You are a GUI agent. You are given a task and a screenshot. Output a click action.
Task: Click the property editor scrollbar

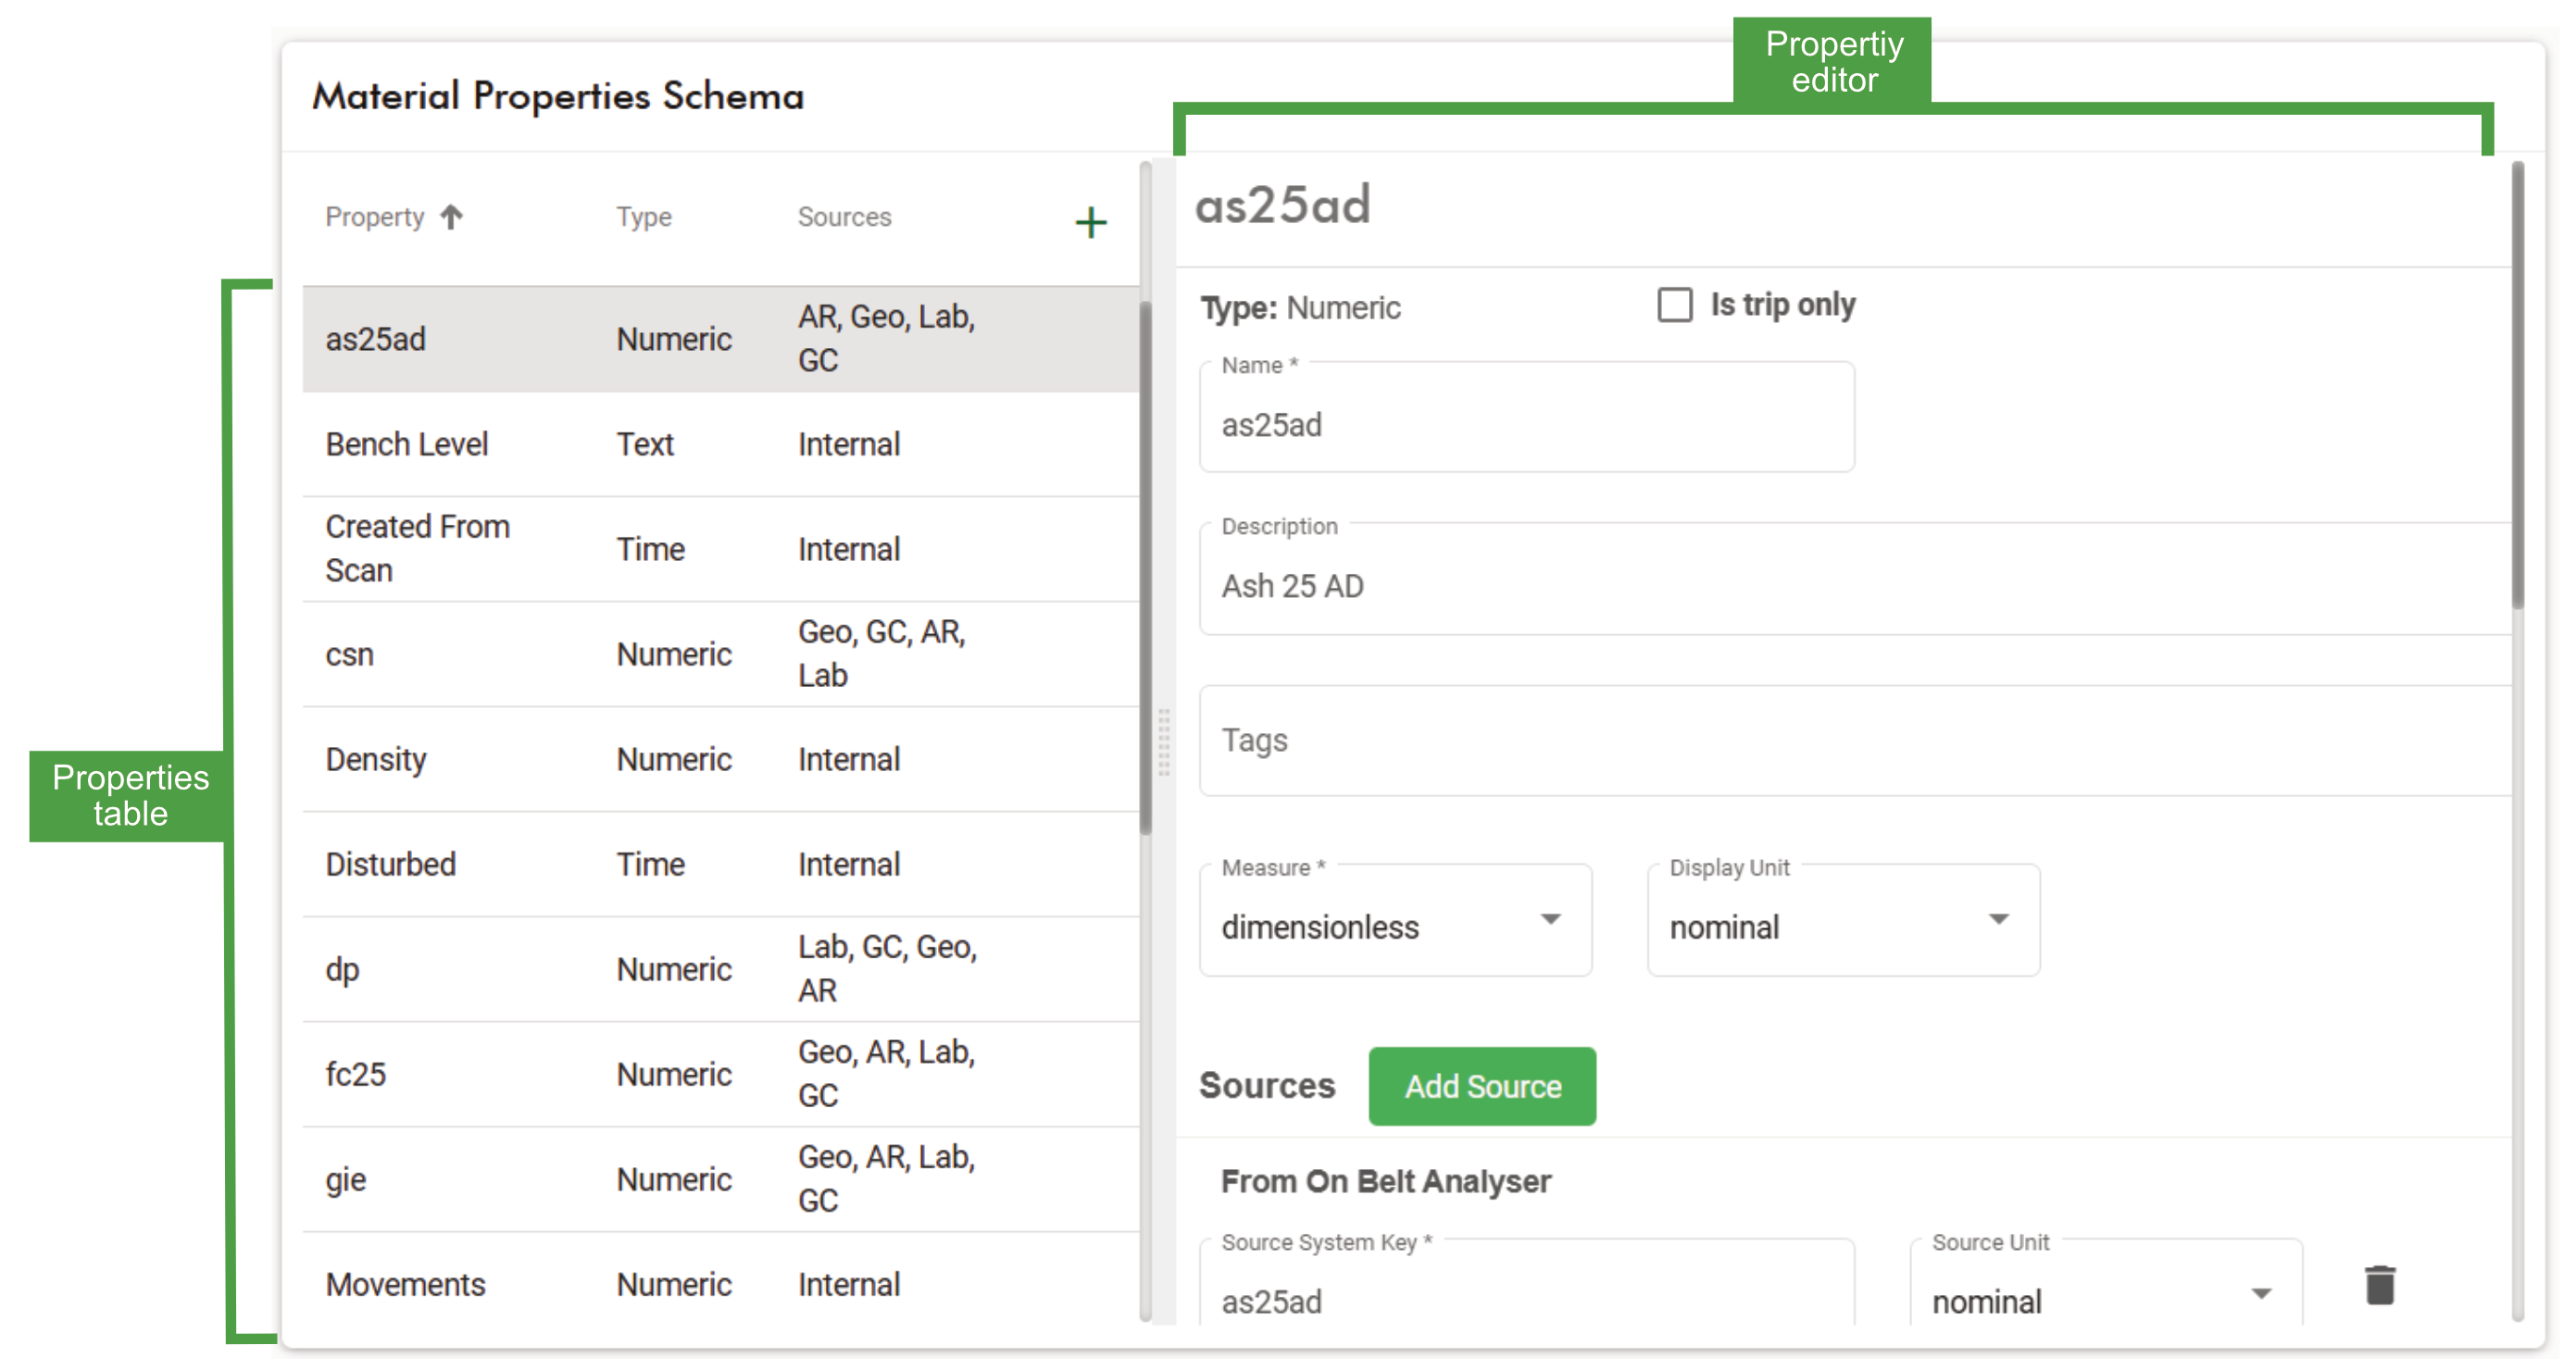(2517, 385)
